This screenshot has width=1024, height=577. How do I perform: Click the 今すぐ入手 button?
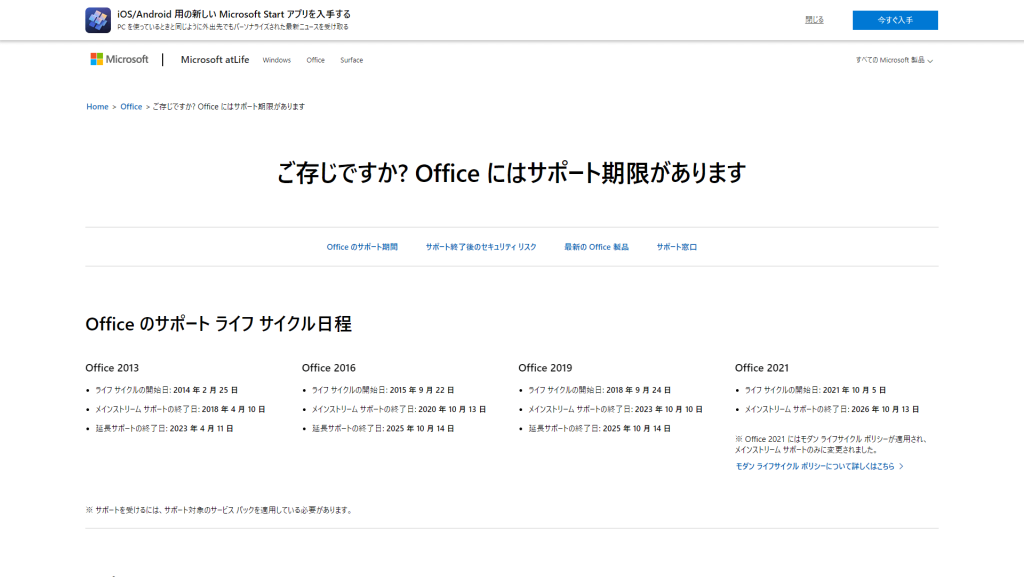[895, 20]
